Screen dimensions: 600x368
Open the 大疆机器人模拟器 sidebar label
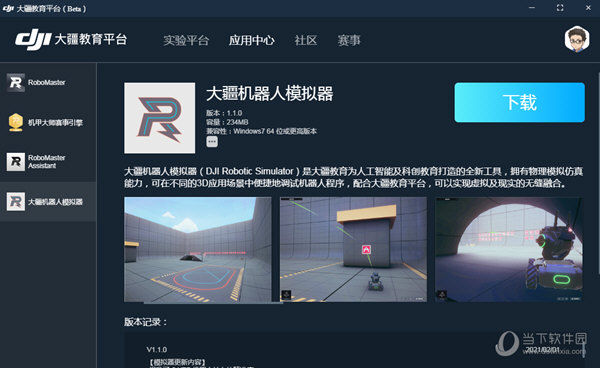coord(55,202)
